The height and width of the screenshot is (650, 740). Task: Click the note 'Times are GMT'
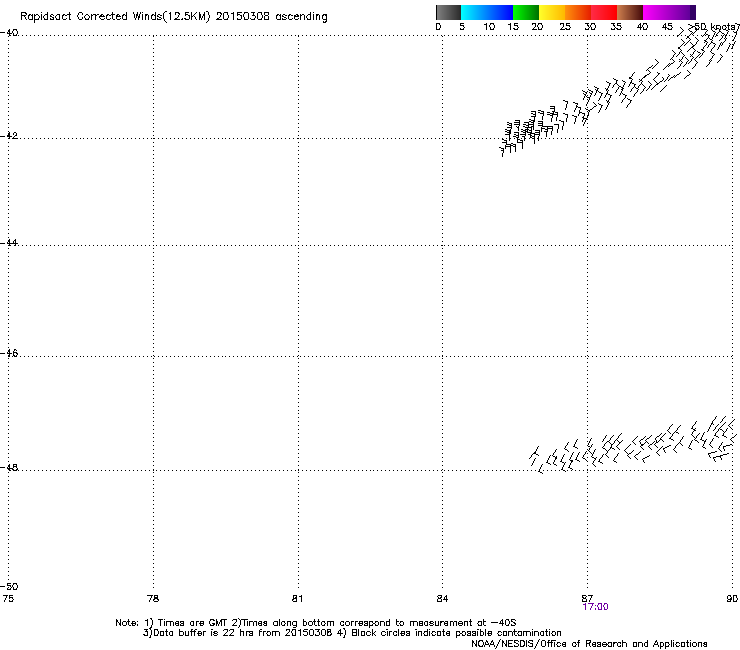pos(193,623)
